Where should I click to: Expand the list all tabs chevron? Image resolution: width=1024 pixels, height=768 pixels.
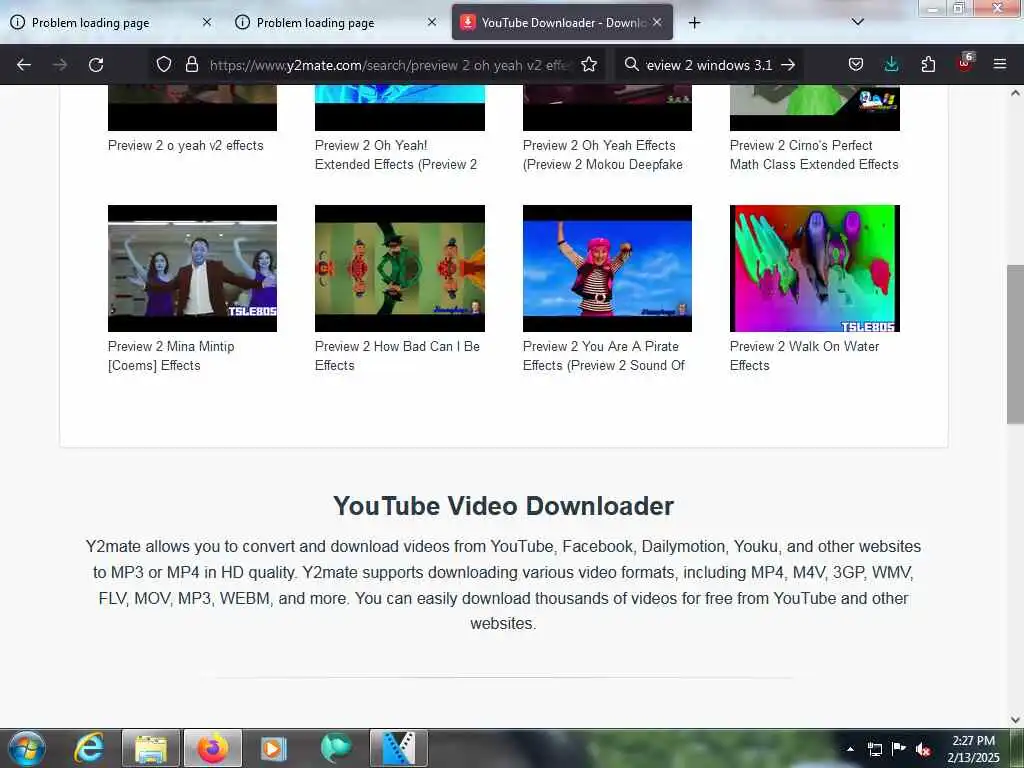[x=857, y=22]
